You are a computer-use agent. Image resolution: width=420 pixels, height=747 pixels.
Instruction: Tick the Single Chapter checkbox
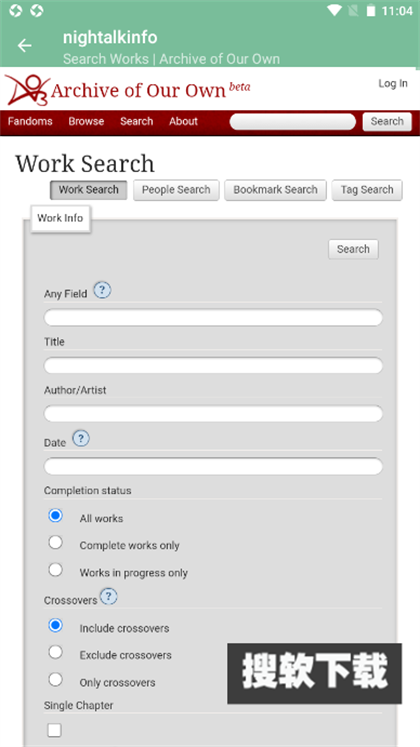(x=55, y=730)
